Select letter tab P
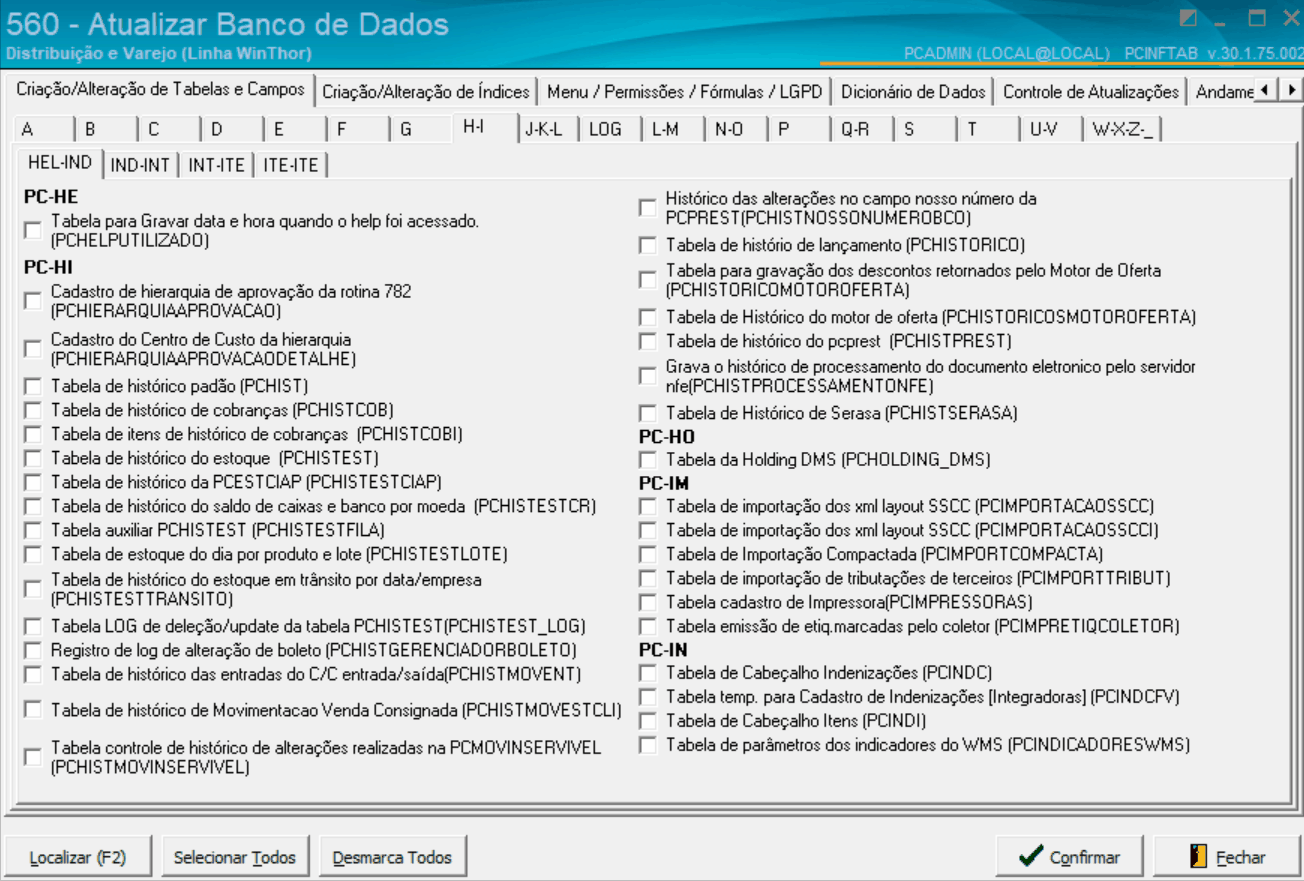 [800, 129]
